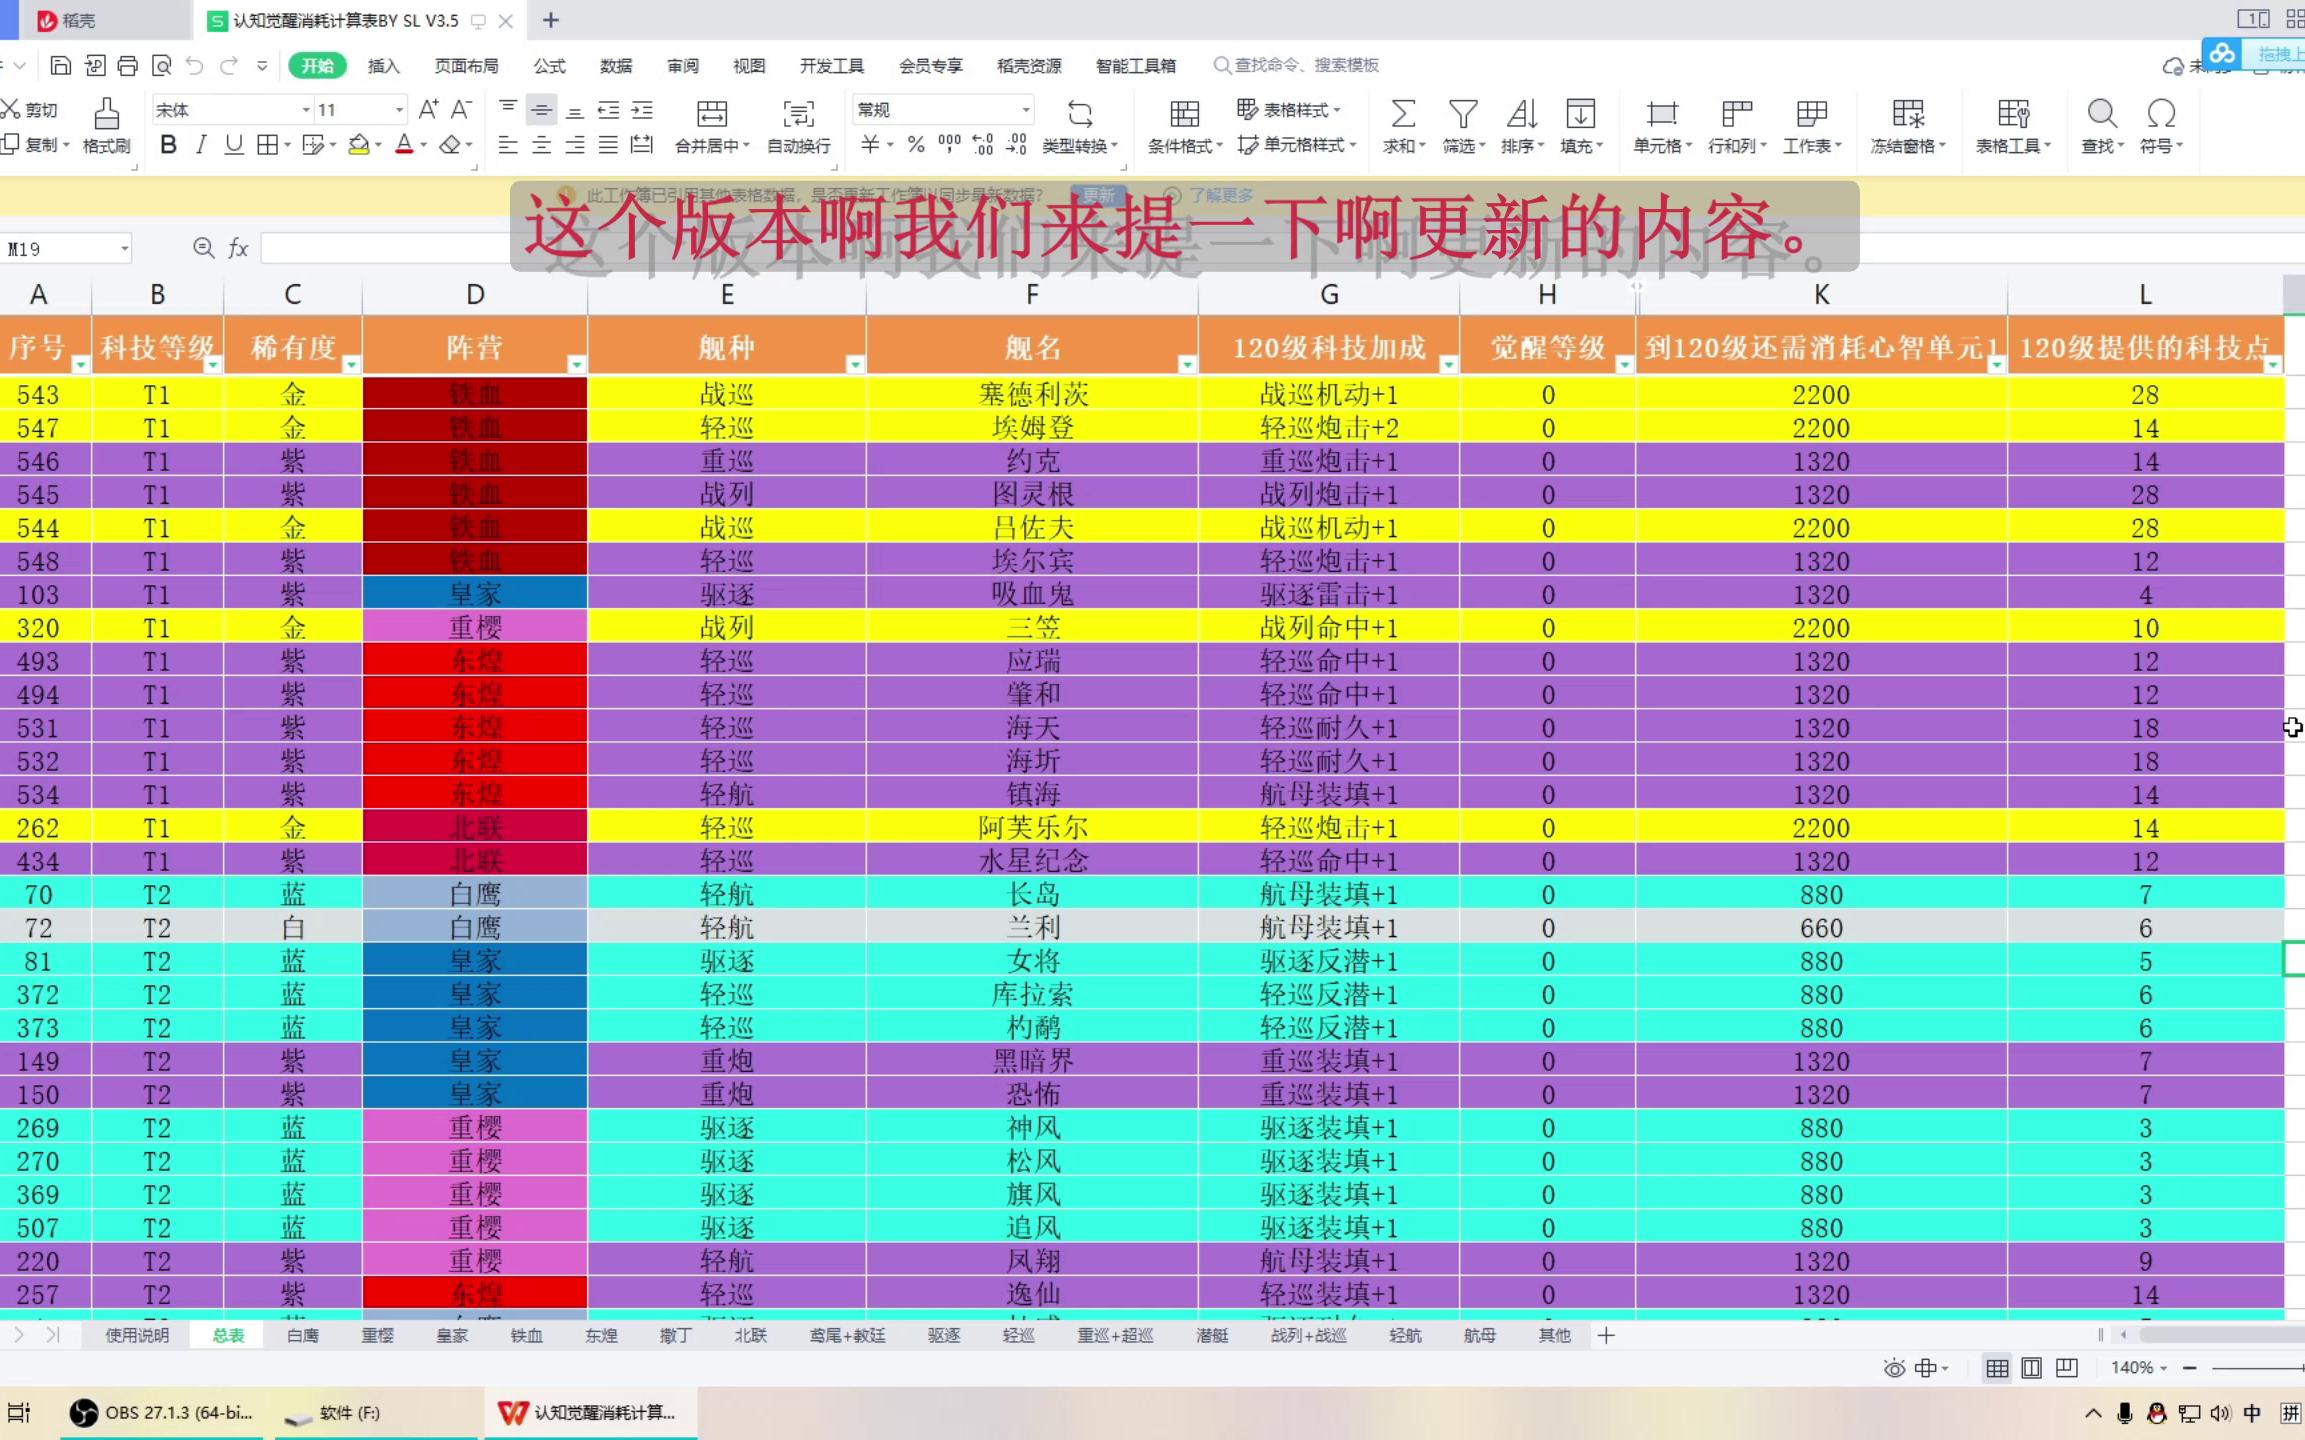Open the 公式 (Formulas) tab
This screenshot has height=1440, width=2305.
pyautogui.click(x=549, y=66)
